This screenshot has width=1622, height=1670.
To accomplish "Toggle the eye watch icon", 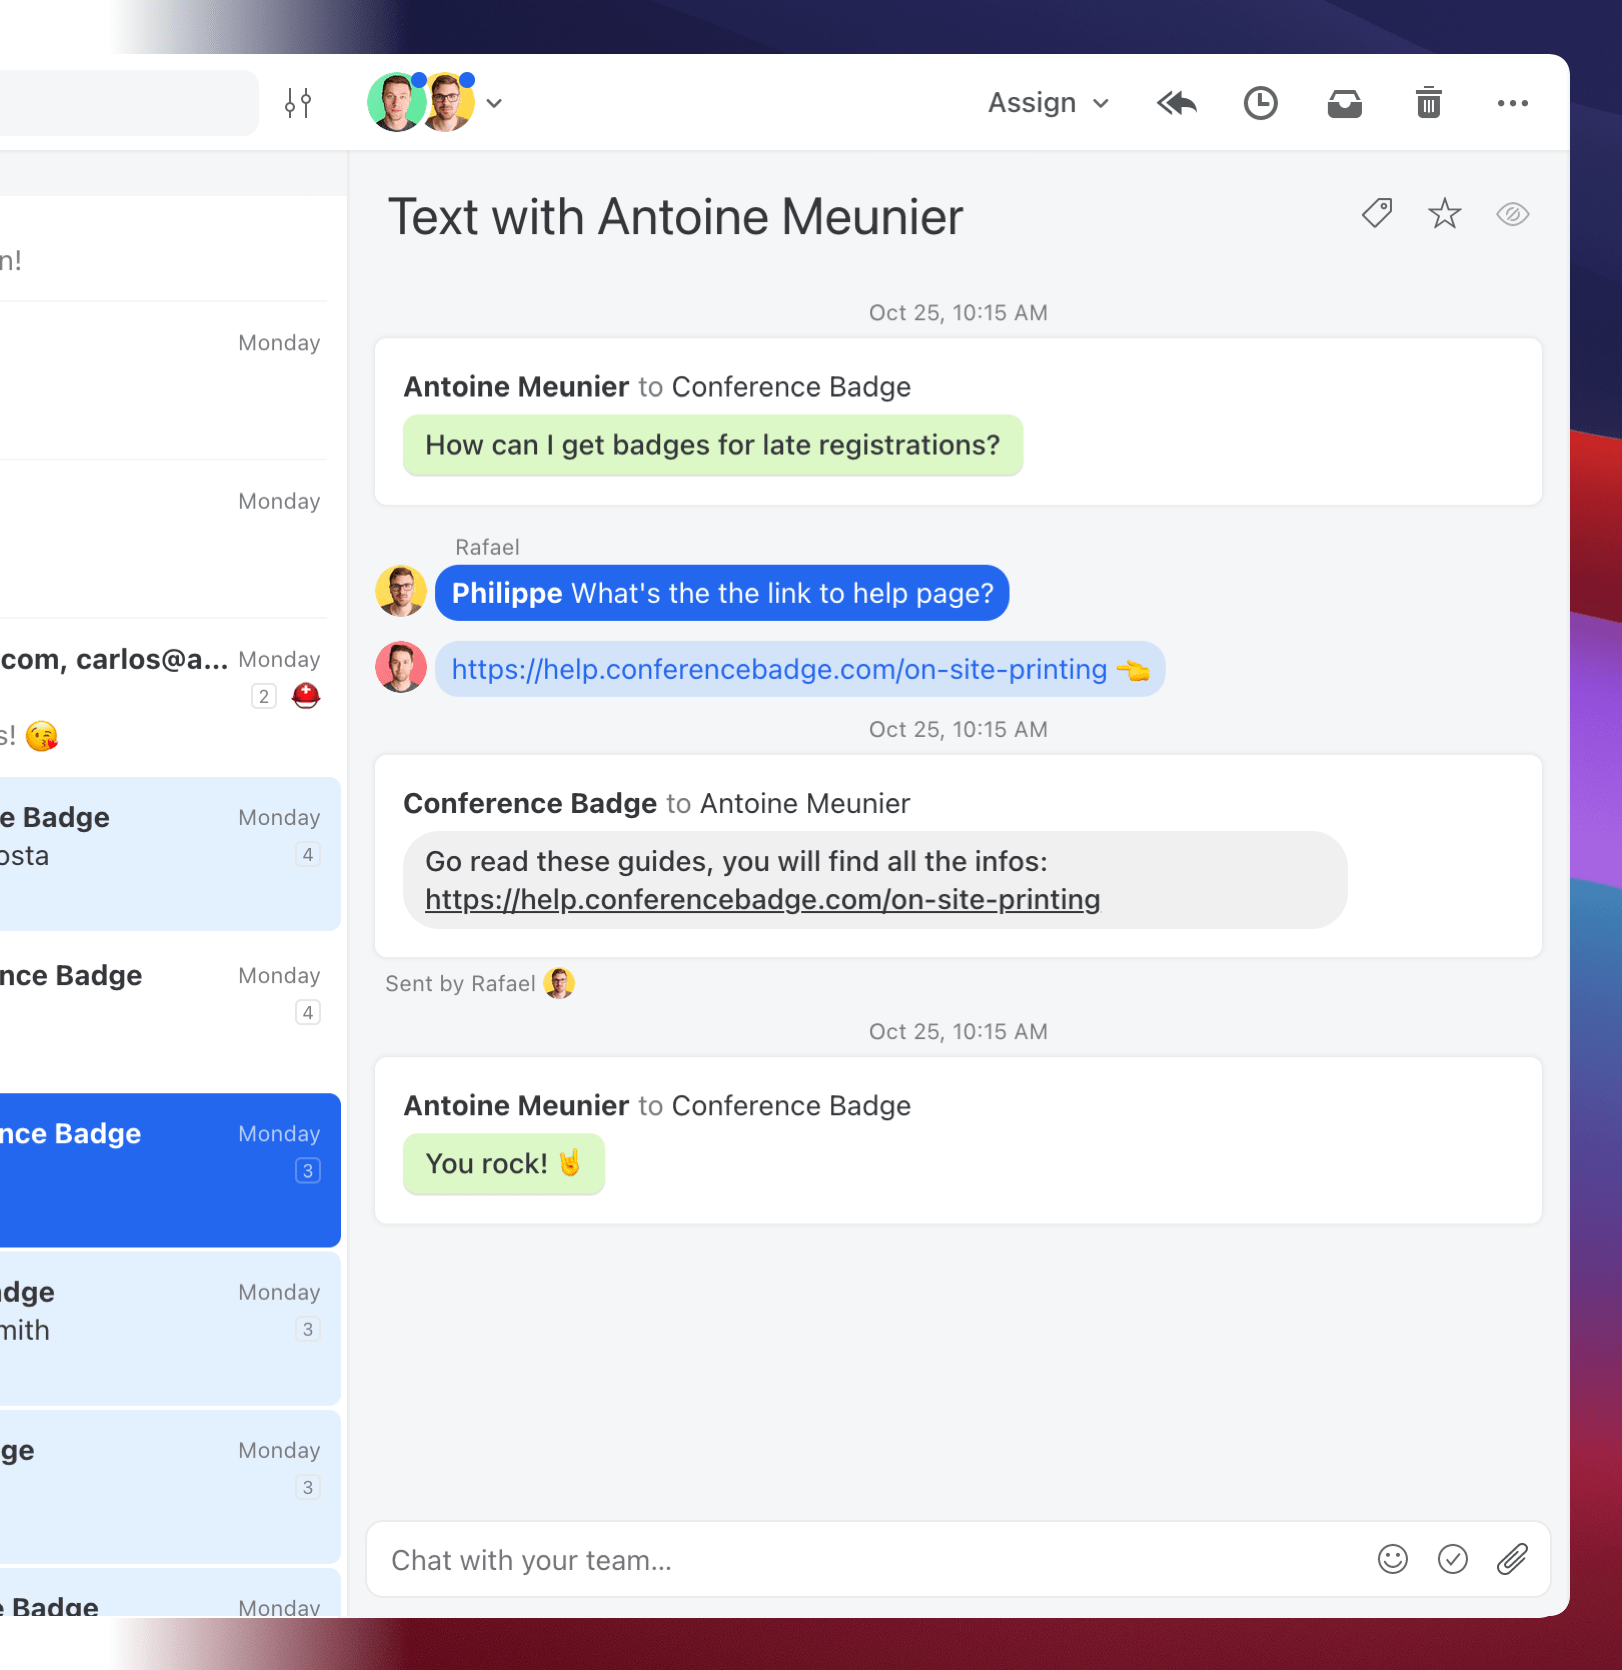I will click(x=1513, y=214).
